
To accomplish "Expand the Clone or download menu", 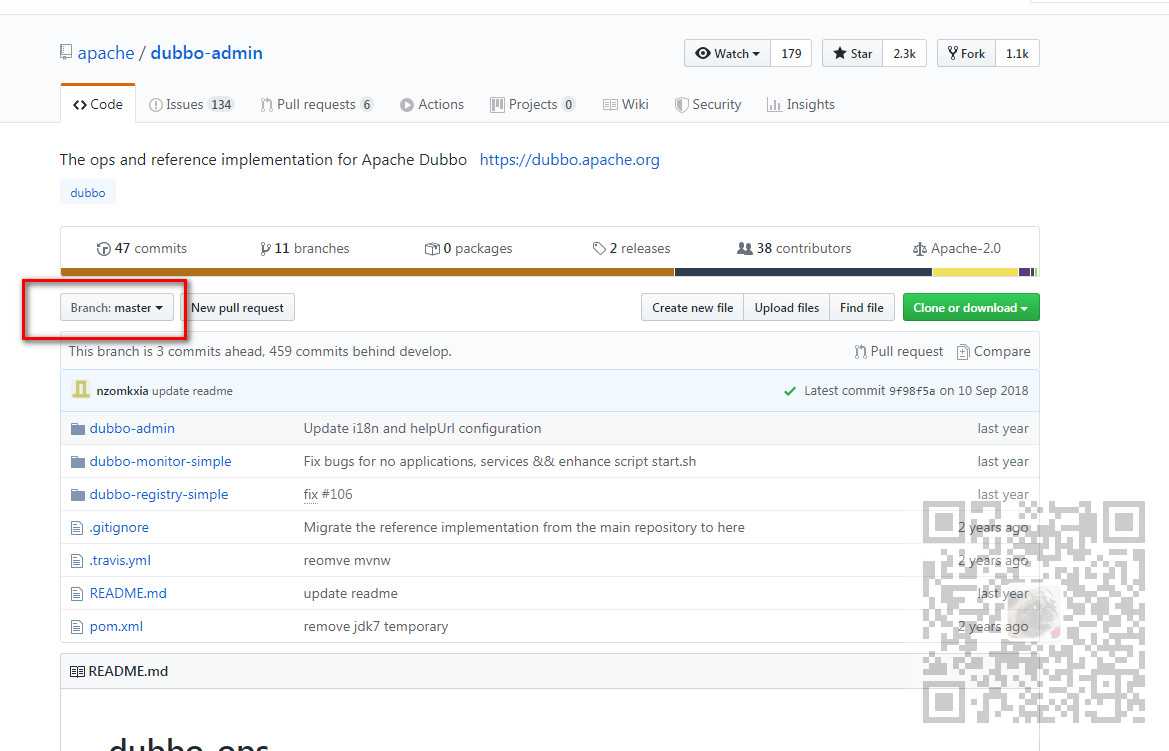I will pyautogui.click(x=971, y=307).
